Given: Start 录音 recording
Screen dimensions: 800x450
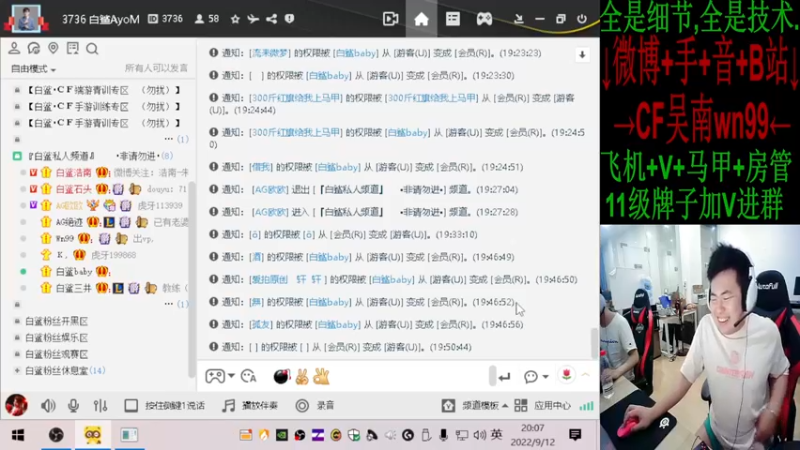Looking at the screenshot, I should click(x=315, y=406).
